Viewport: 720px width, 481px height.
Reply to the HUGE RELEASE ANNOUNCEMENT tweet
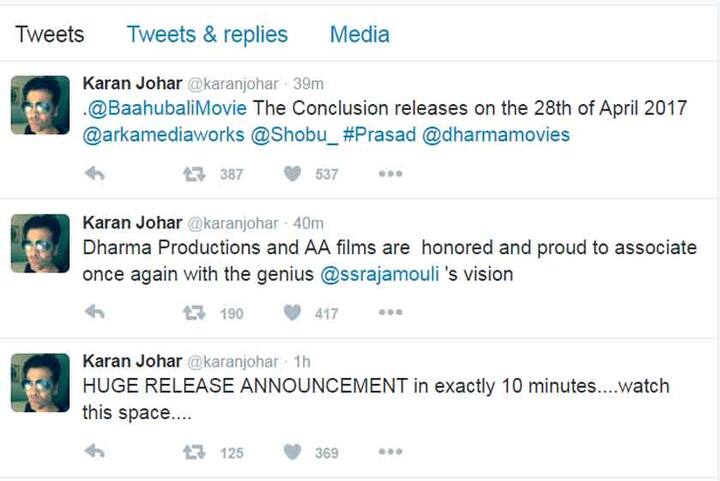[x=95, y=452]
